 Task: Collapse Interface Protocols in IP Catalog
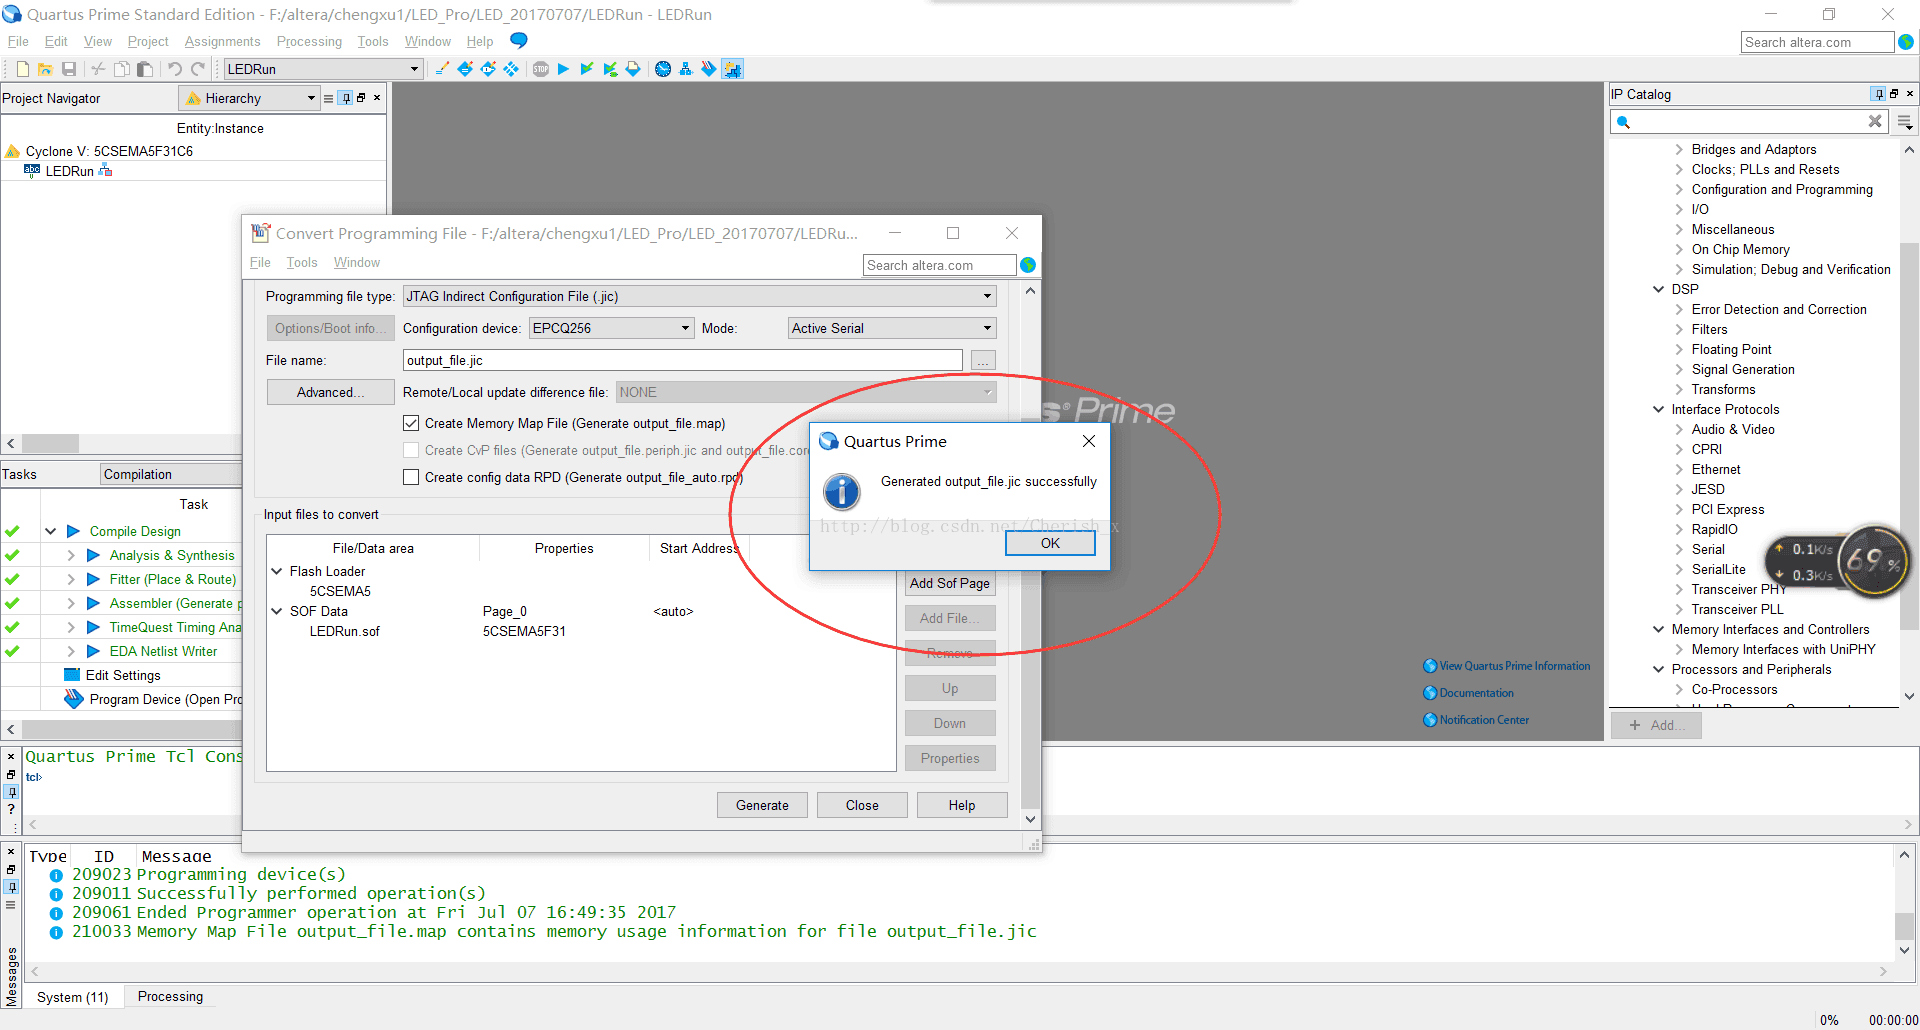click(1659, 409)
